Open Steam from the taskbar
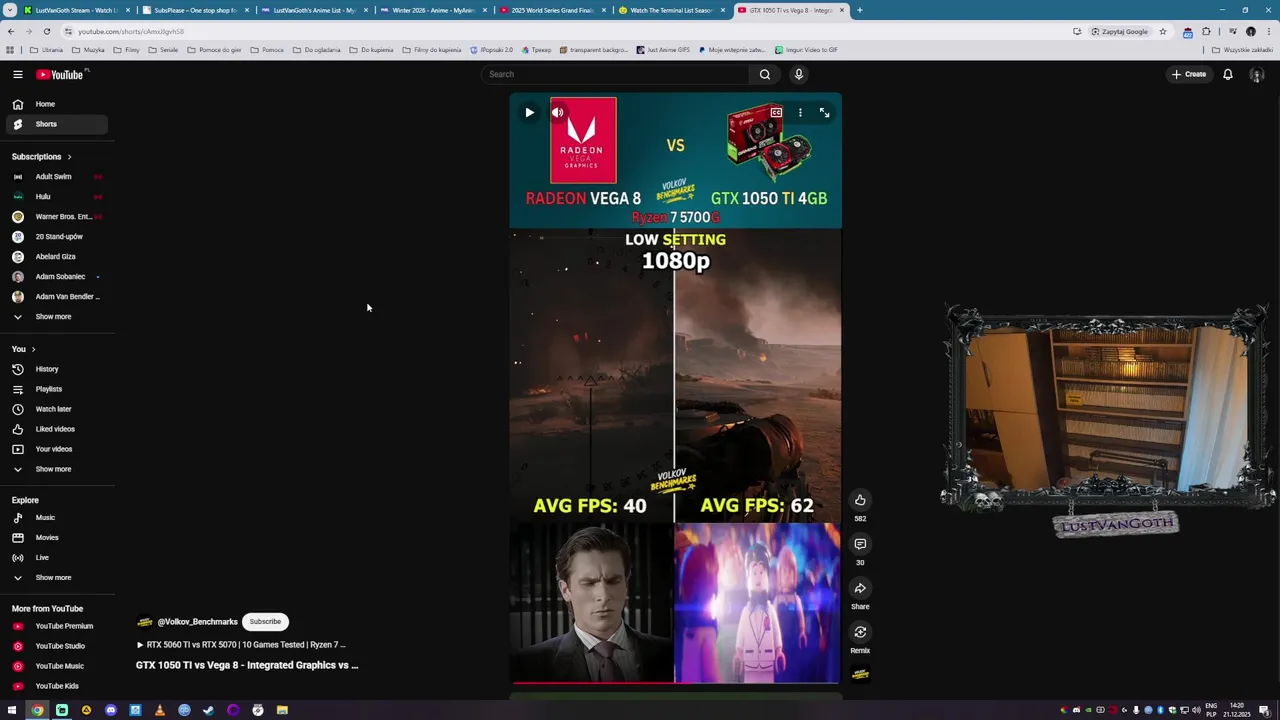Image resolution: width=1280 pixels, height=720 pixels. click(x=208, y=710)
